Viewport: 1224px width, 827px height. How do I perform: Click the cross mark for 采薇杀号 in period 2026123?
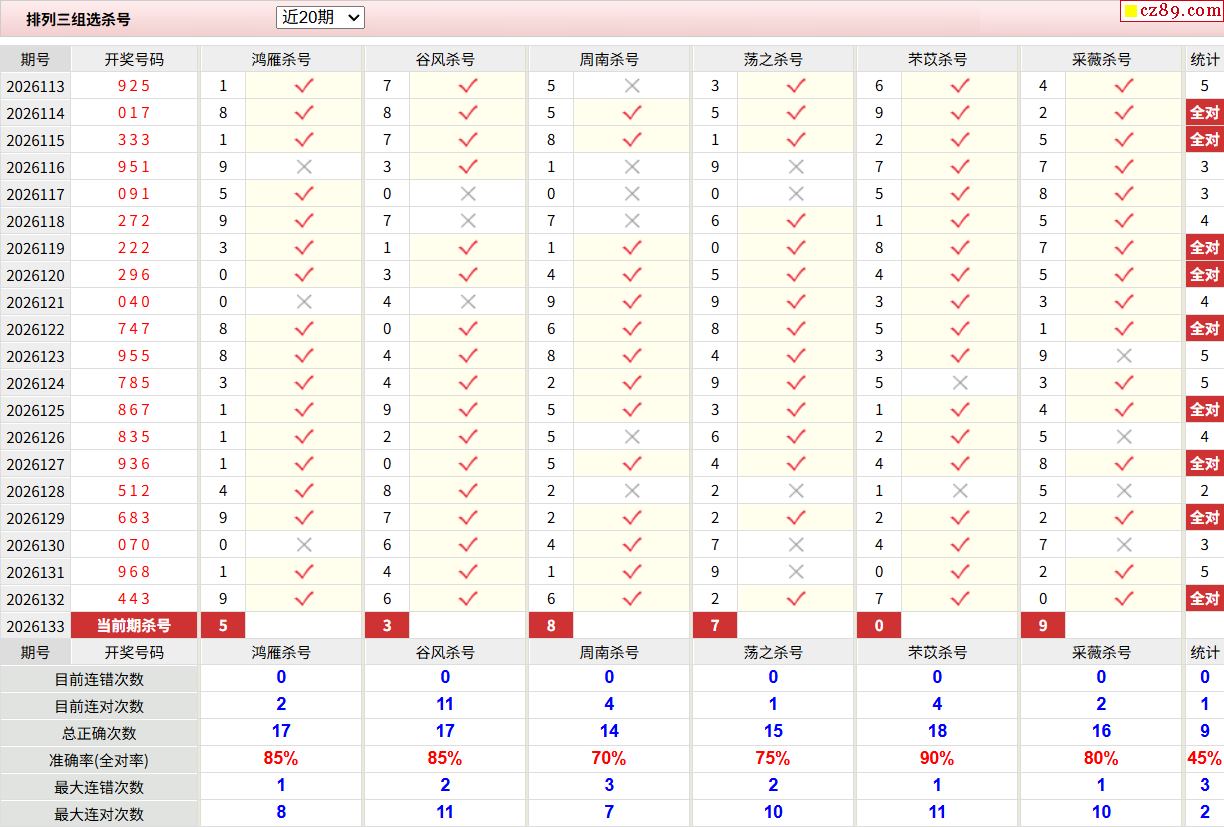click(1124, 356)
